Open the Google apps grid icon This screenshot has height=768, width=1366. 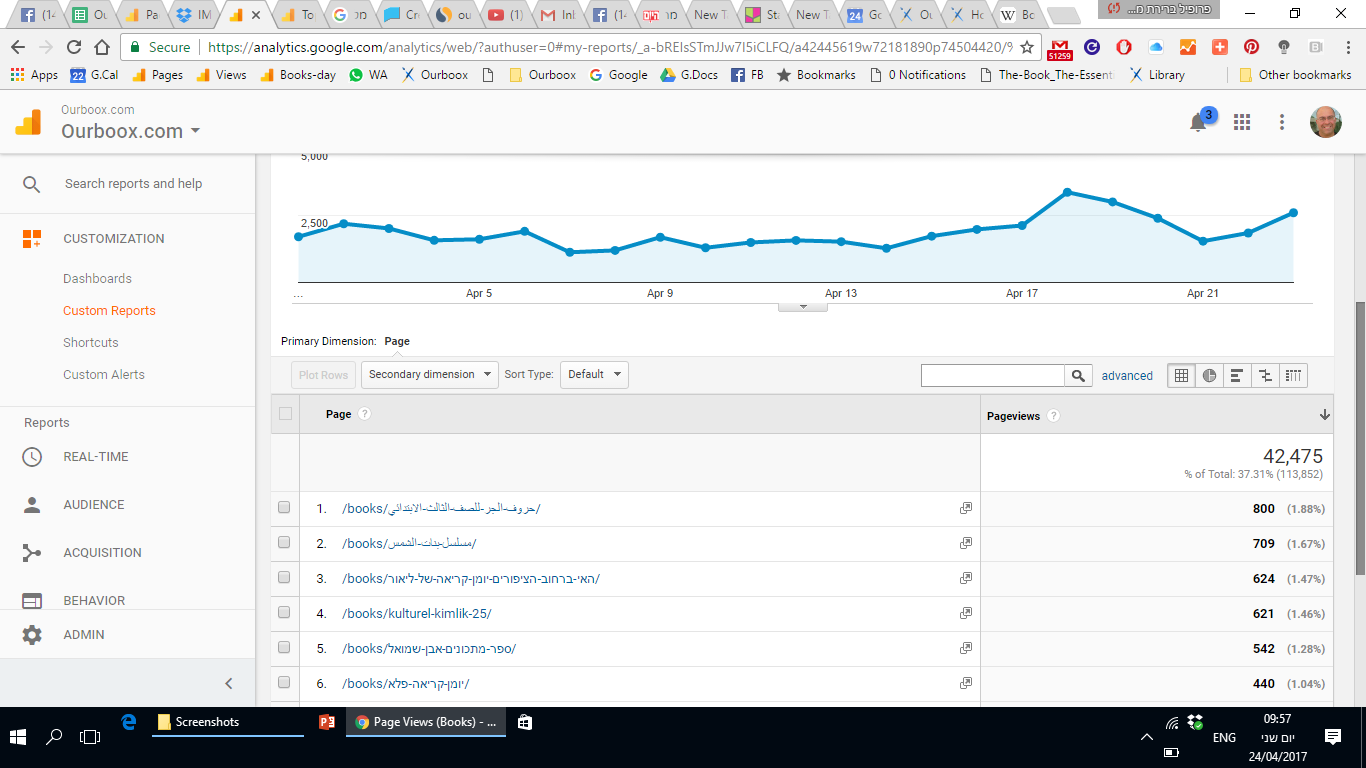click(1242, 122)
